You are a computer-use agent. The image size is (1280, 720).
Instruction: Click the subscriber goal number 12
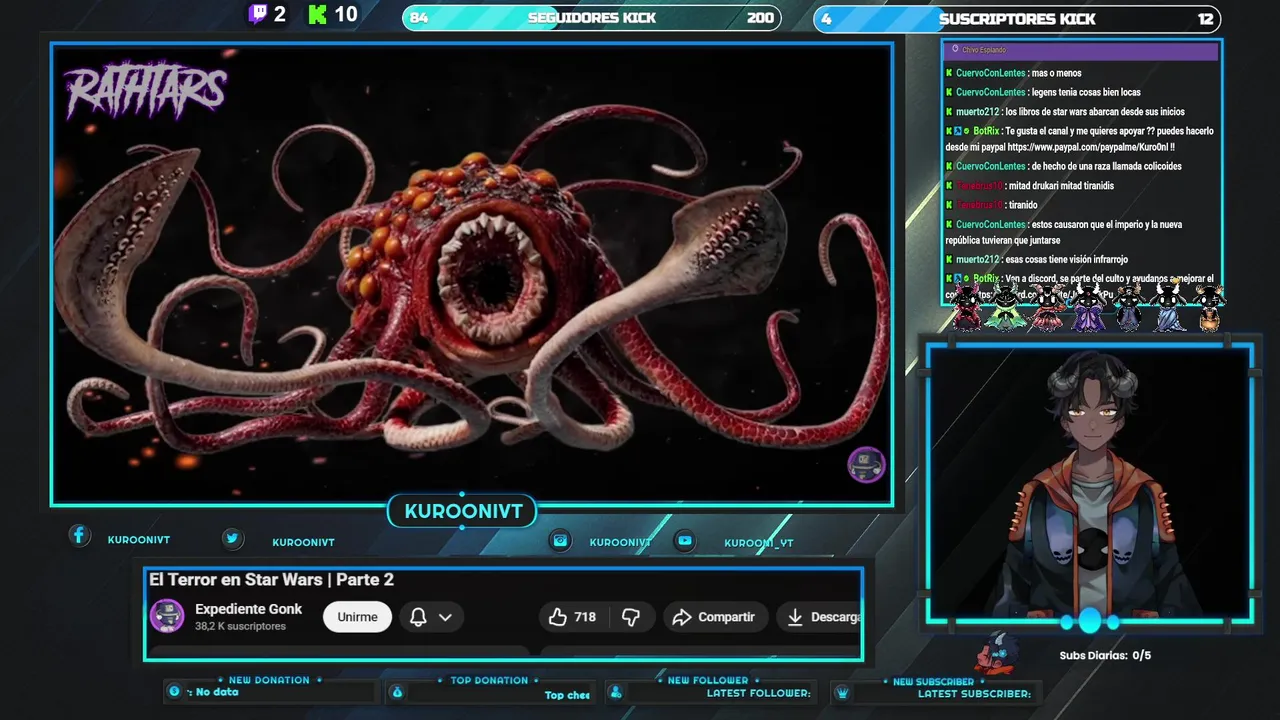(x=1205, y=18)
